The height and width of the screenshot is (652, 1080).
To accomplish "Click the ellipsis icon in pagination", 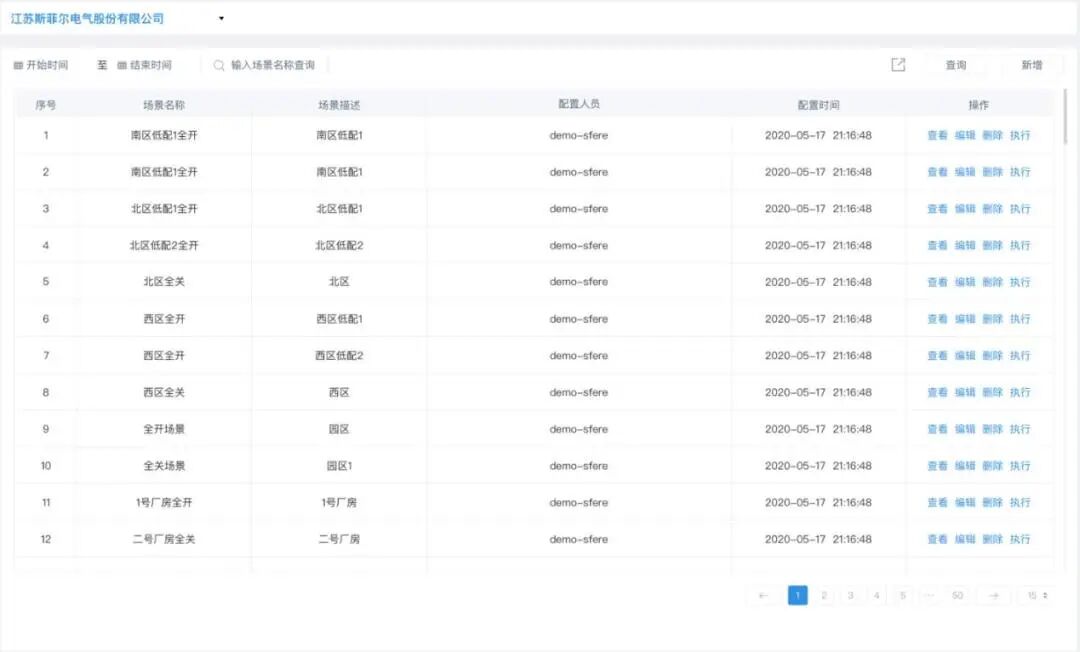I will 929,595.
